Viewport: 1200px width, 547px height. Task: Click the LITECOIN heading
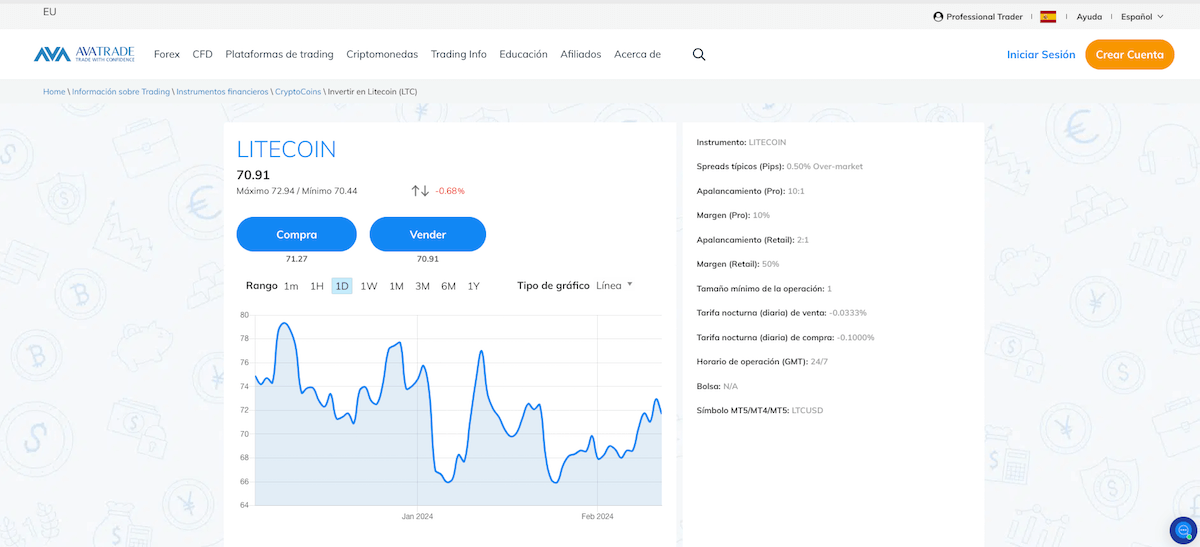click(287, 150)
